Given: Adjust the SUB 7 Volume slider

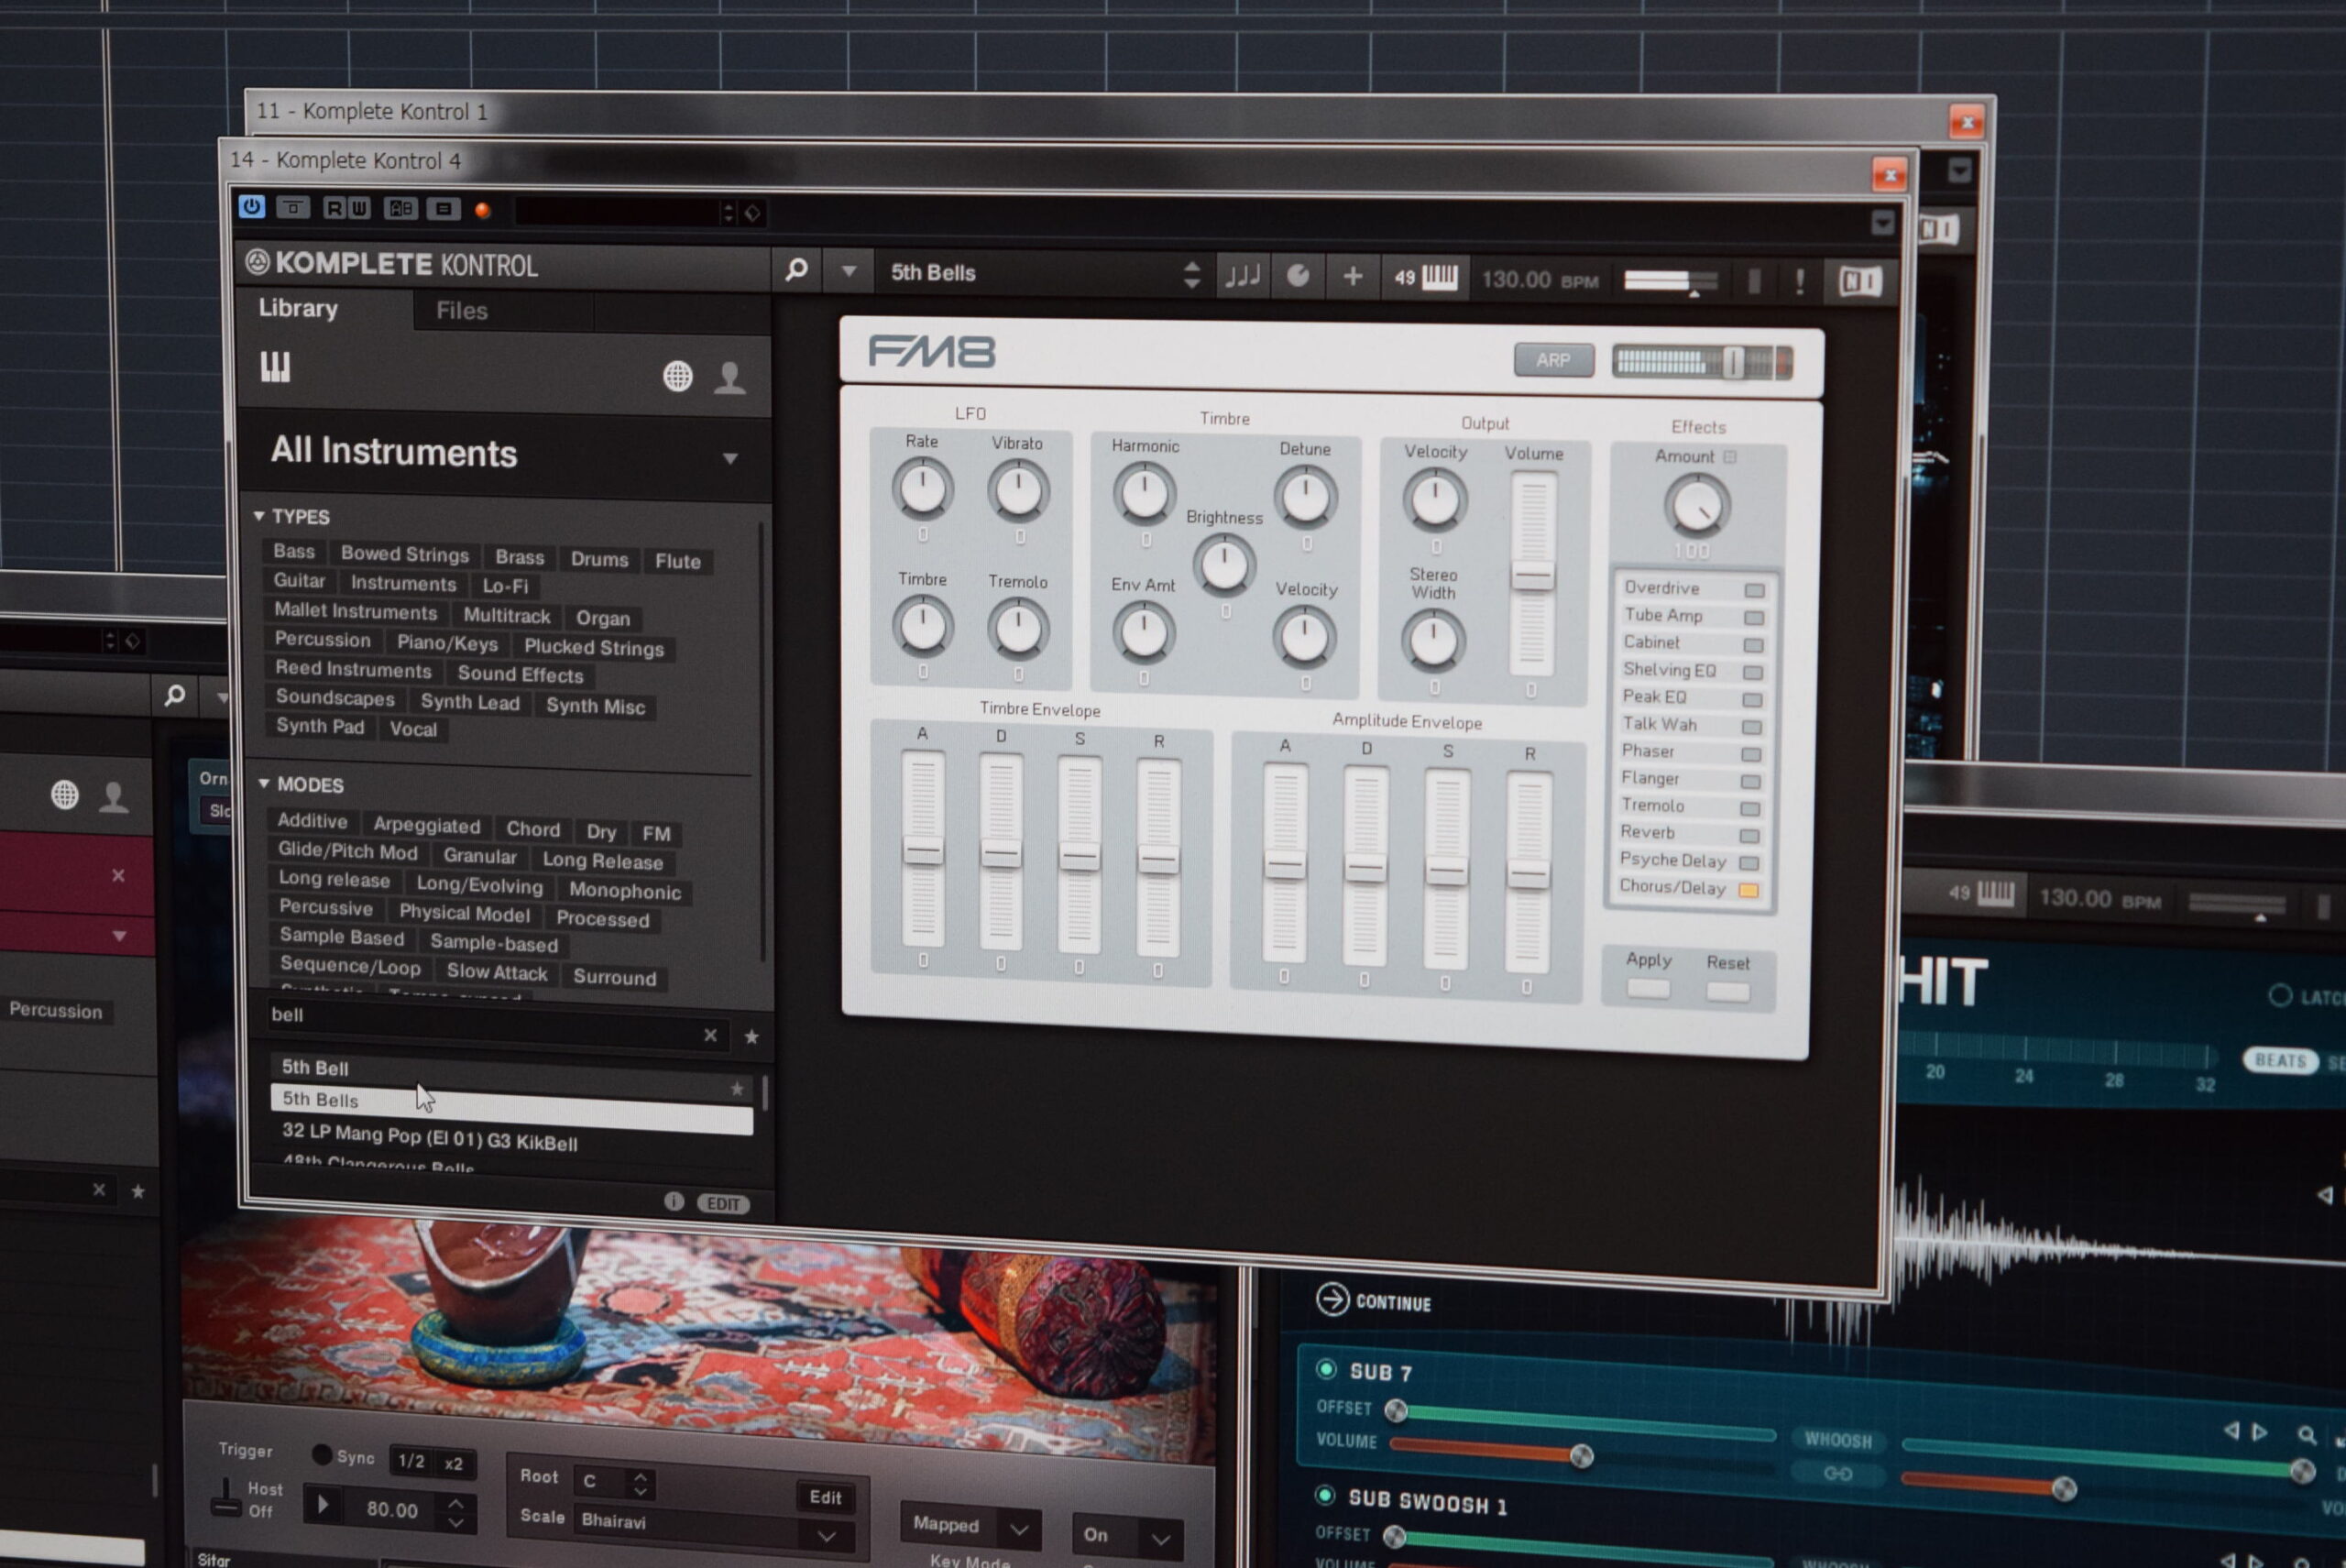Looking at the screenshot, I should pos(1582,1455).
